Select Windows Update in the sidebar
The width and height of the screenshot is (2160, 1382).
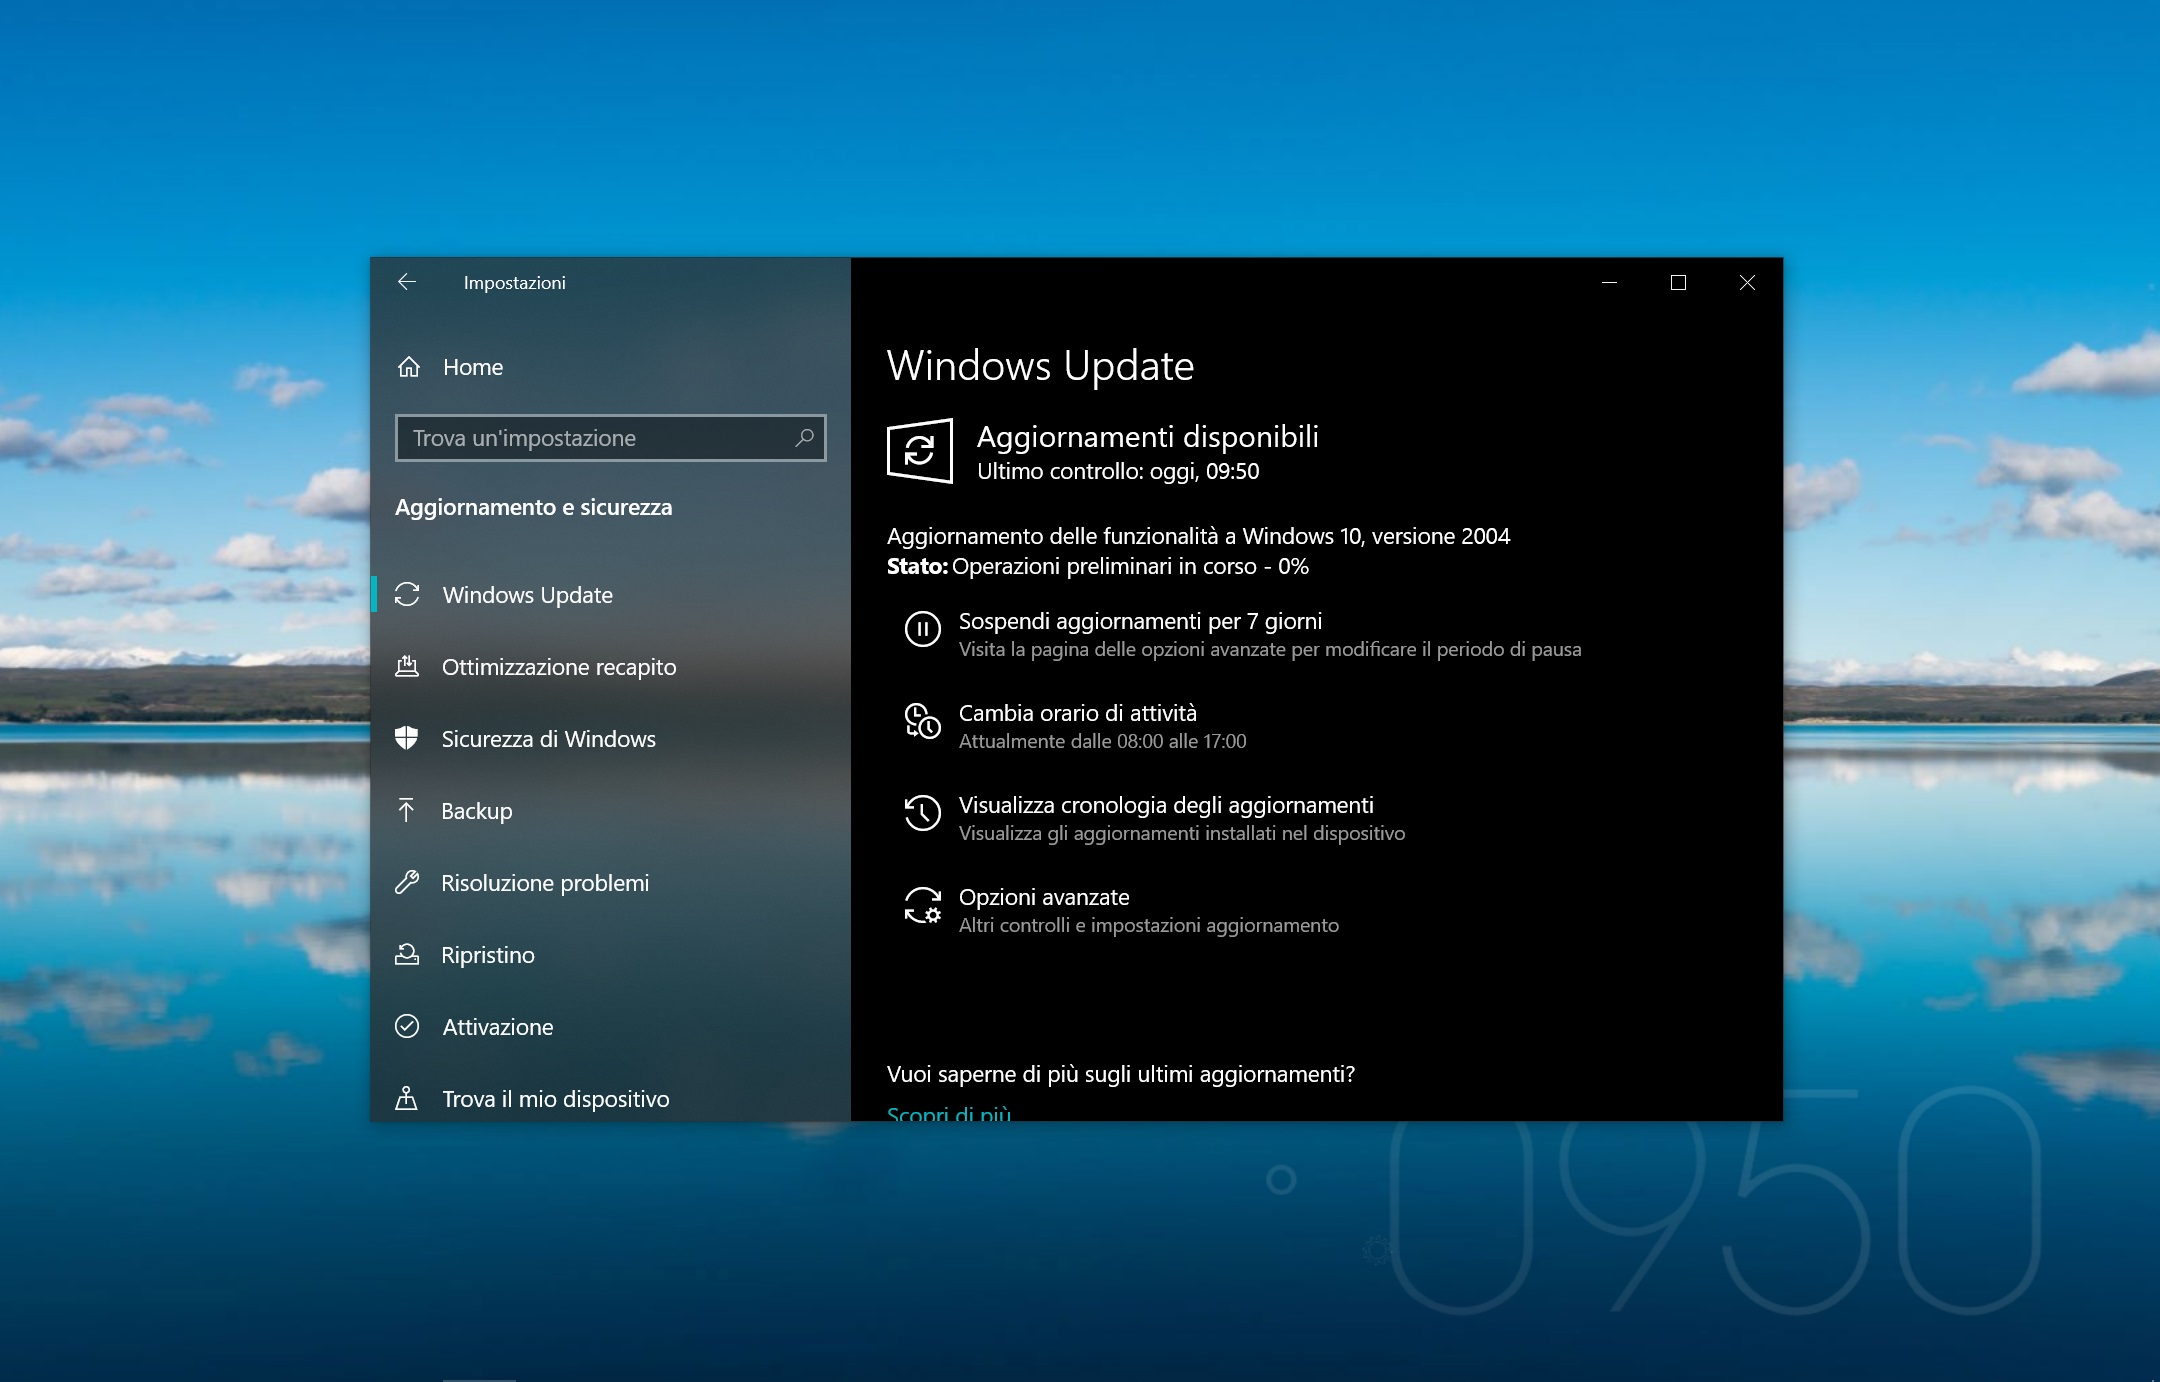(x=611, y=595)
